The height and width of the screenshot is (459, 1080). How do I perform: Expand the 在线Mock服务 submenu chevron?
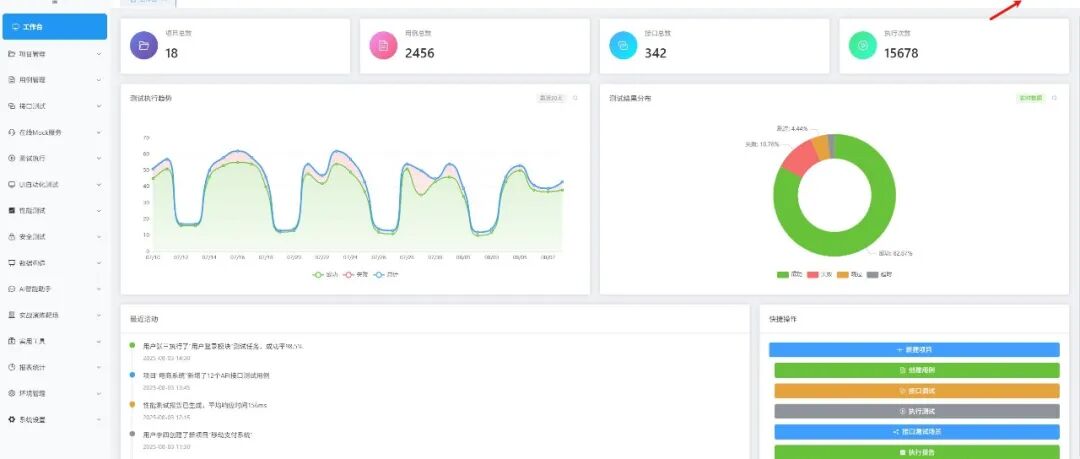[x=99, y=132]
